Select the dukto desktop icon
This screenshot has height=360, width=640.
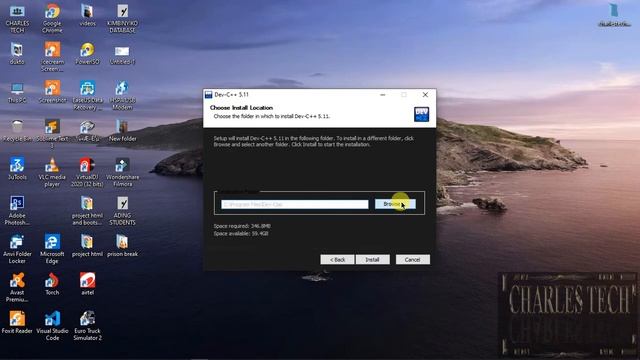point(17,54)
